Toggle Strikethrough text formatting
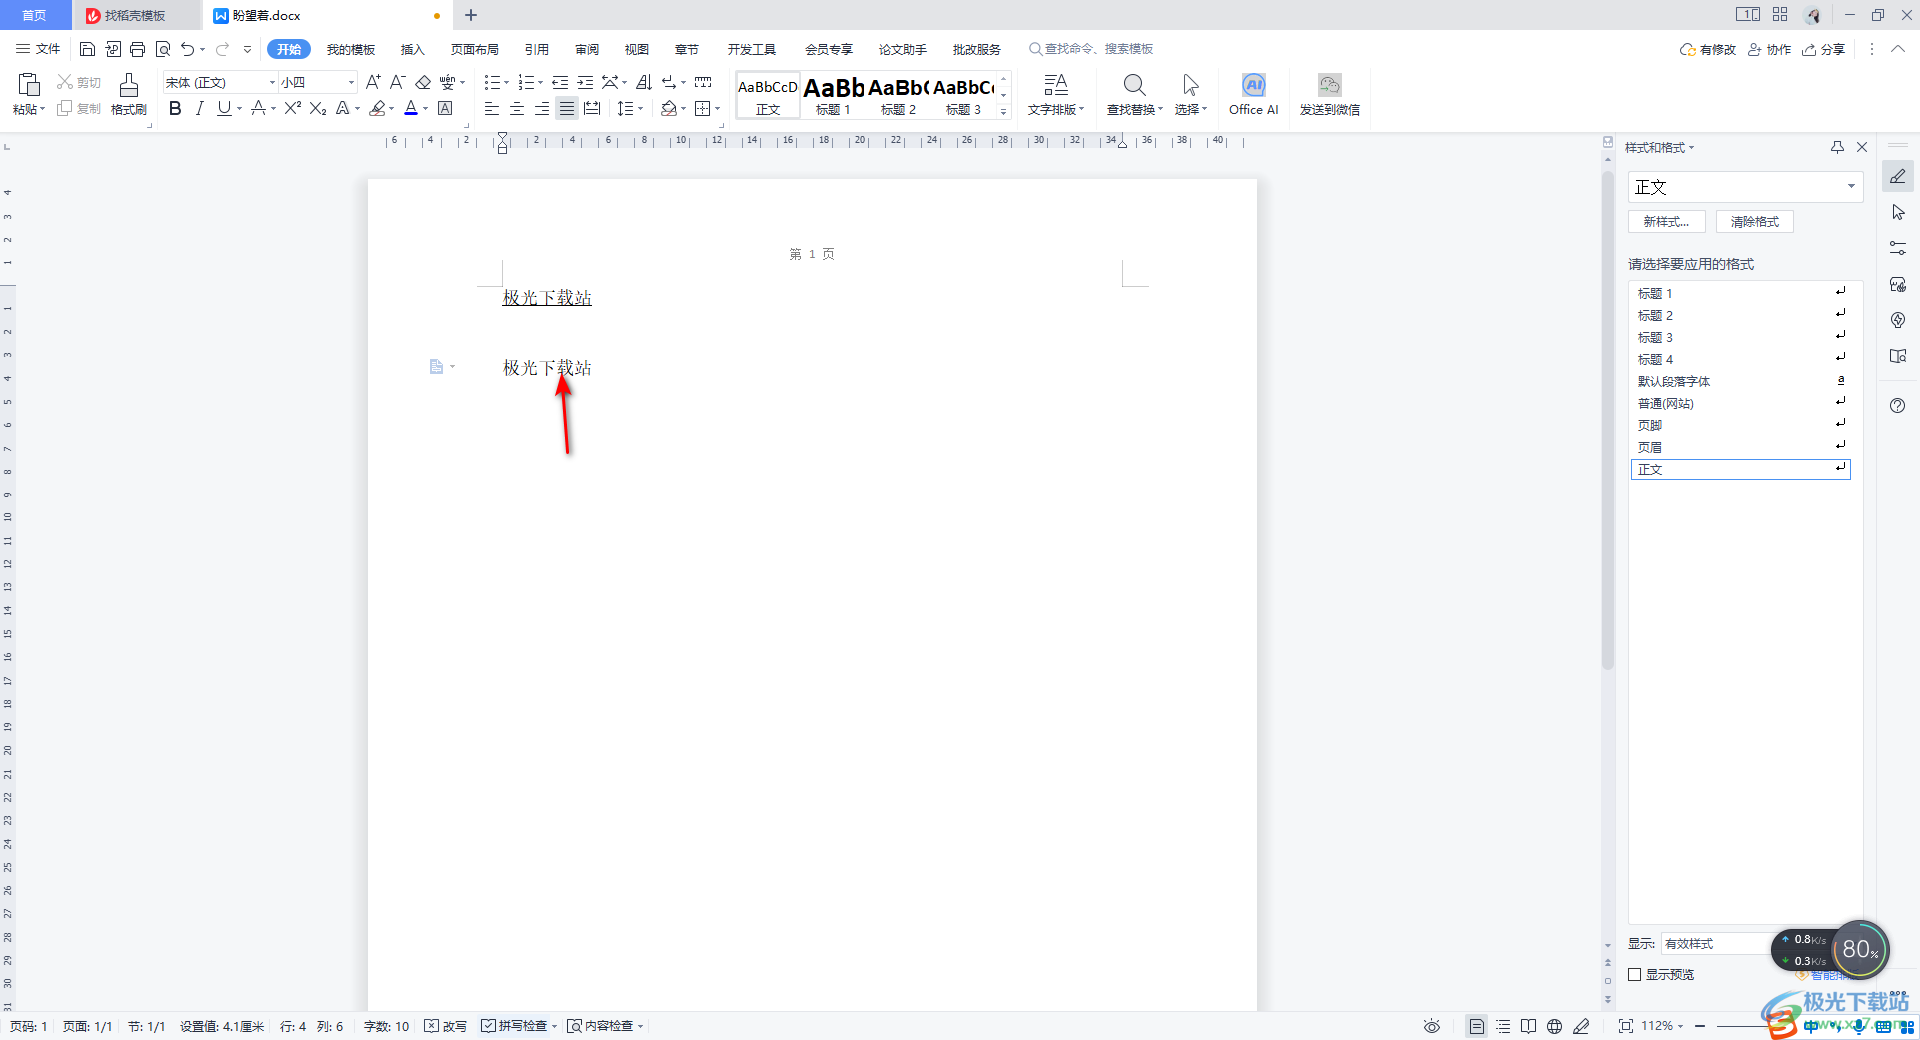Screen dimensions: 1920x1040 258,108
